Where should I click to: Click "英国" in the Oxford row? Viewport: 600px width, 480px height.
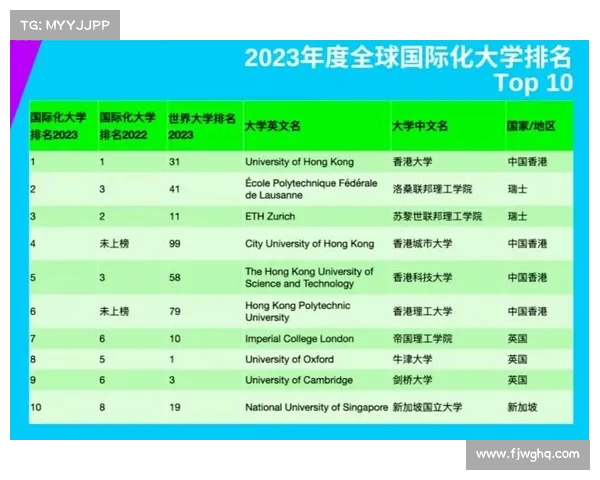pyautogui.click(x=517, y=359)
